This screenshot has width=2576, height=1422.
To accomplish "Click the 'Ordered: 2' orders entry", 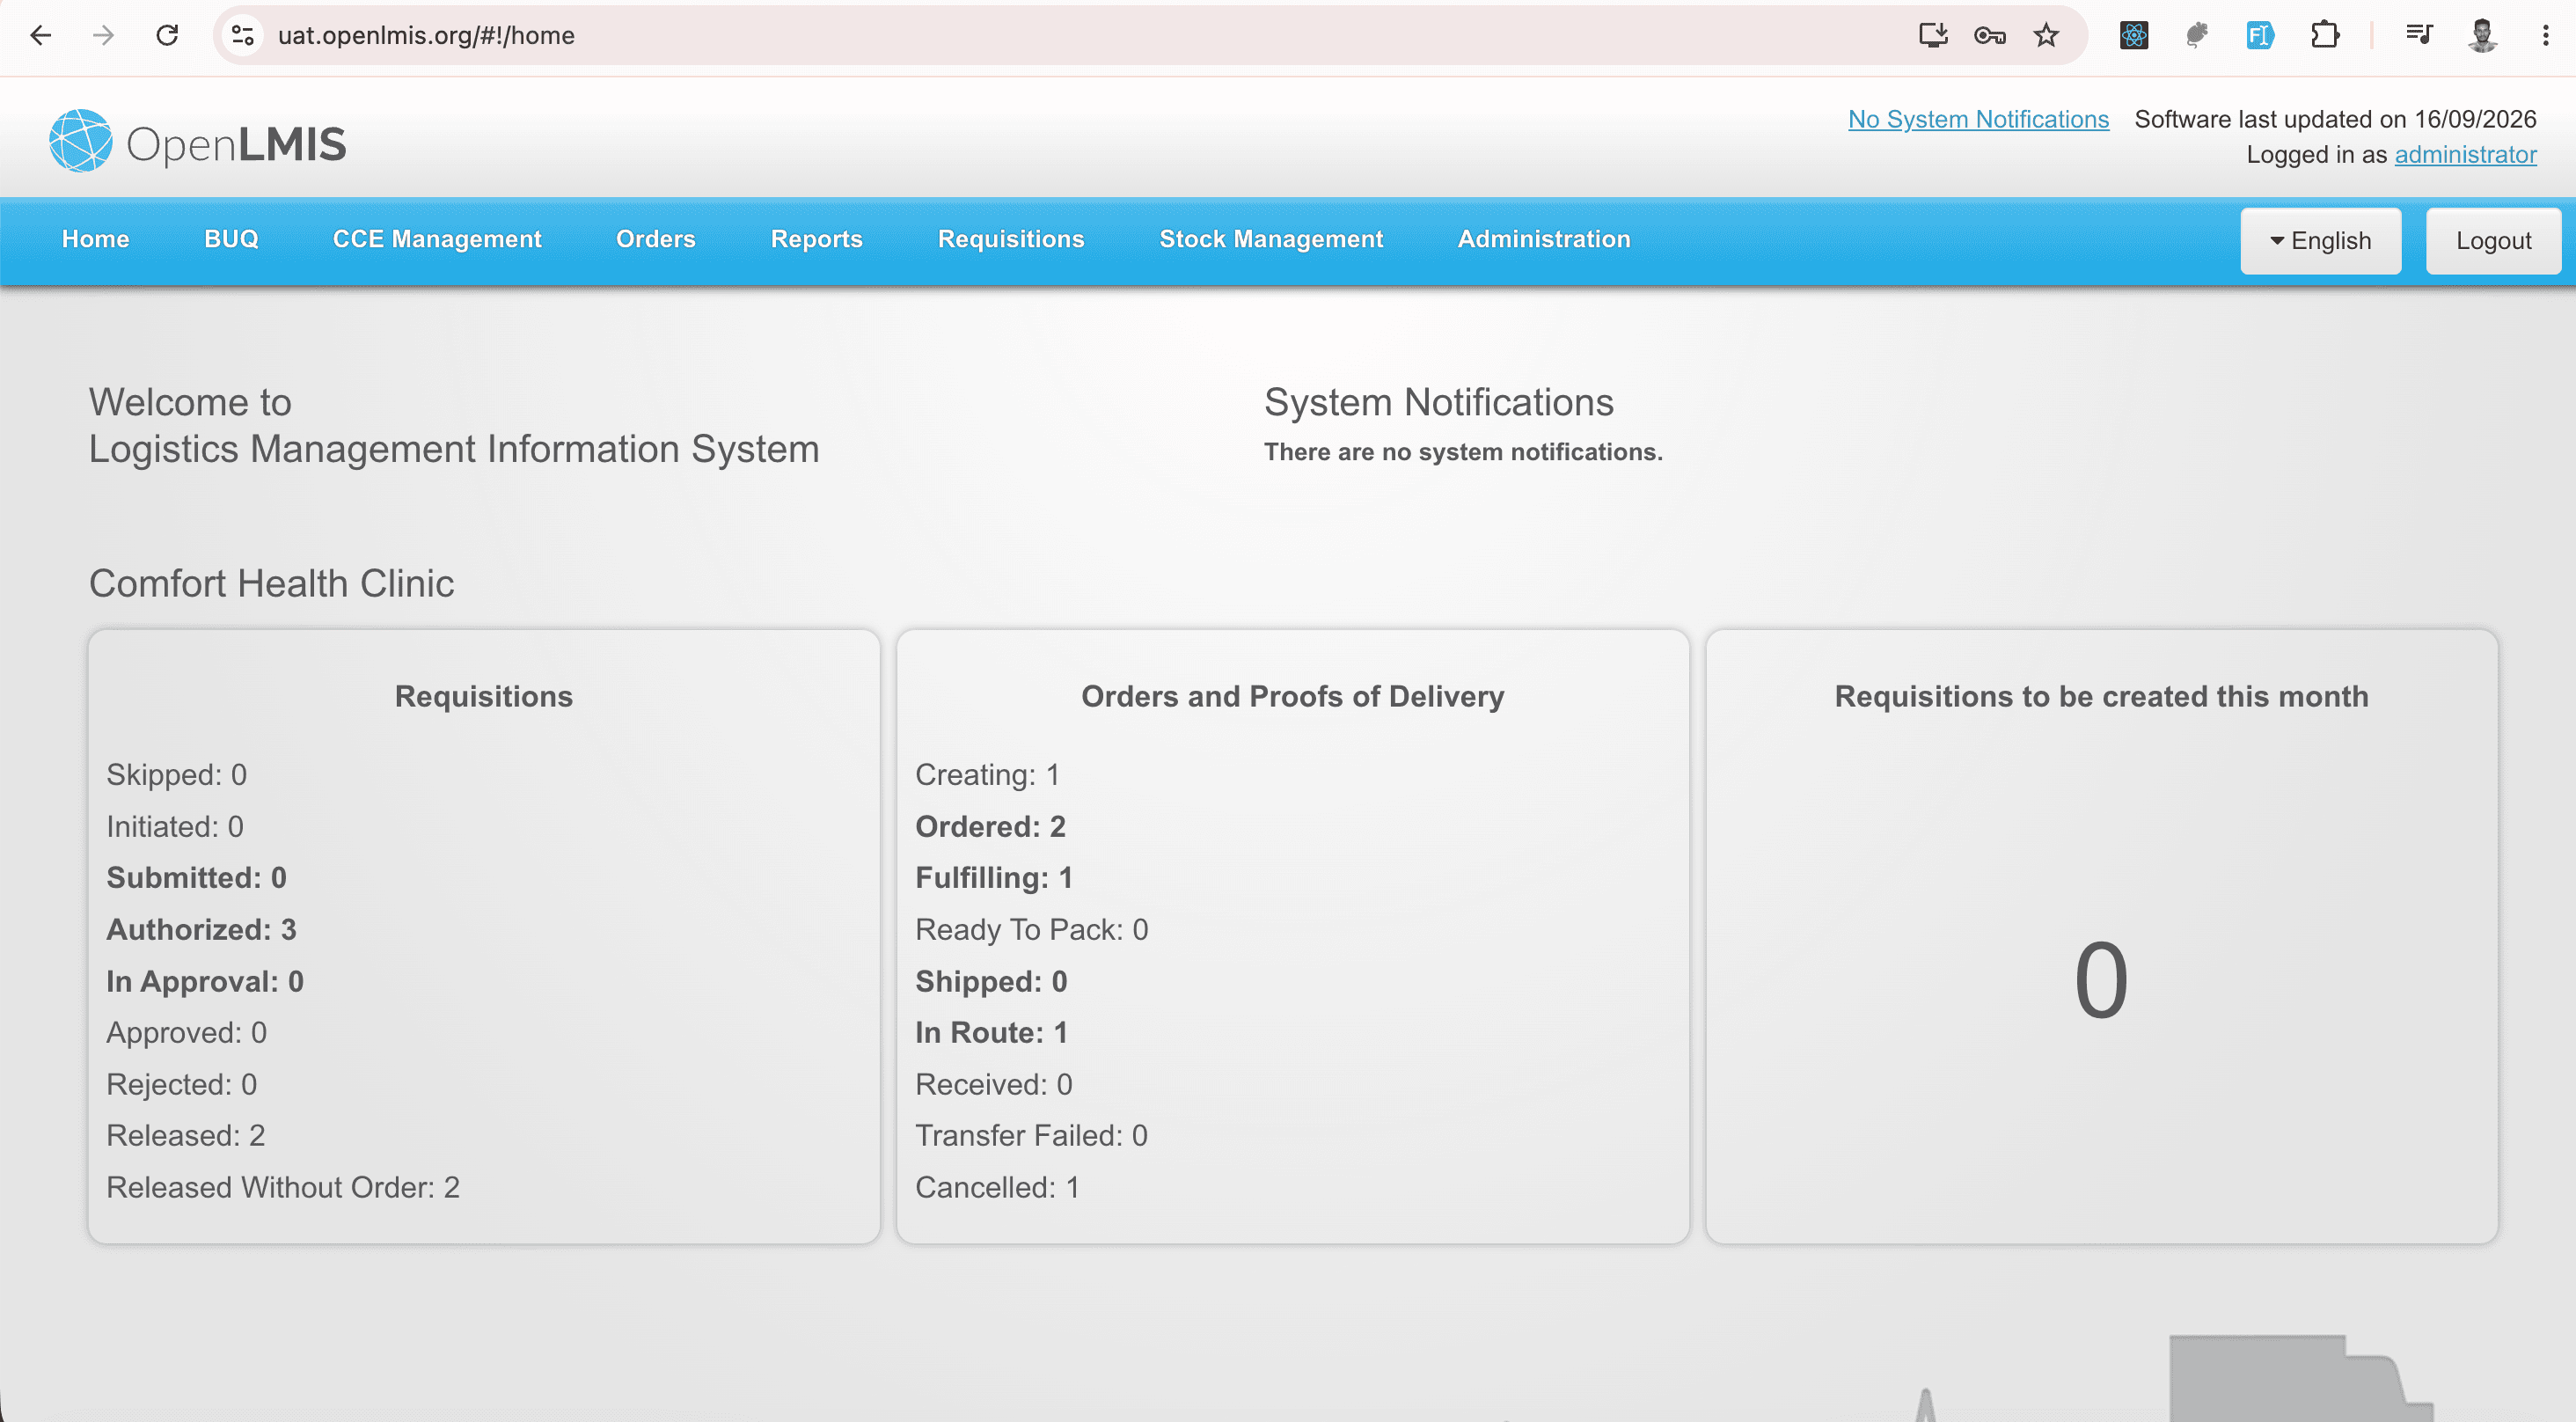I will click(x=990, y=826).
